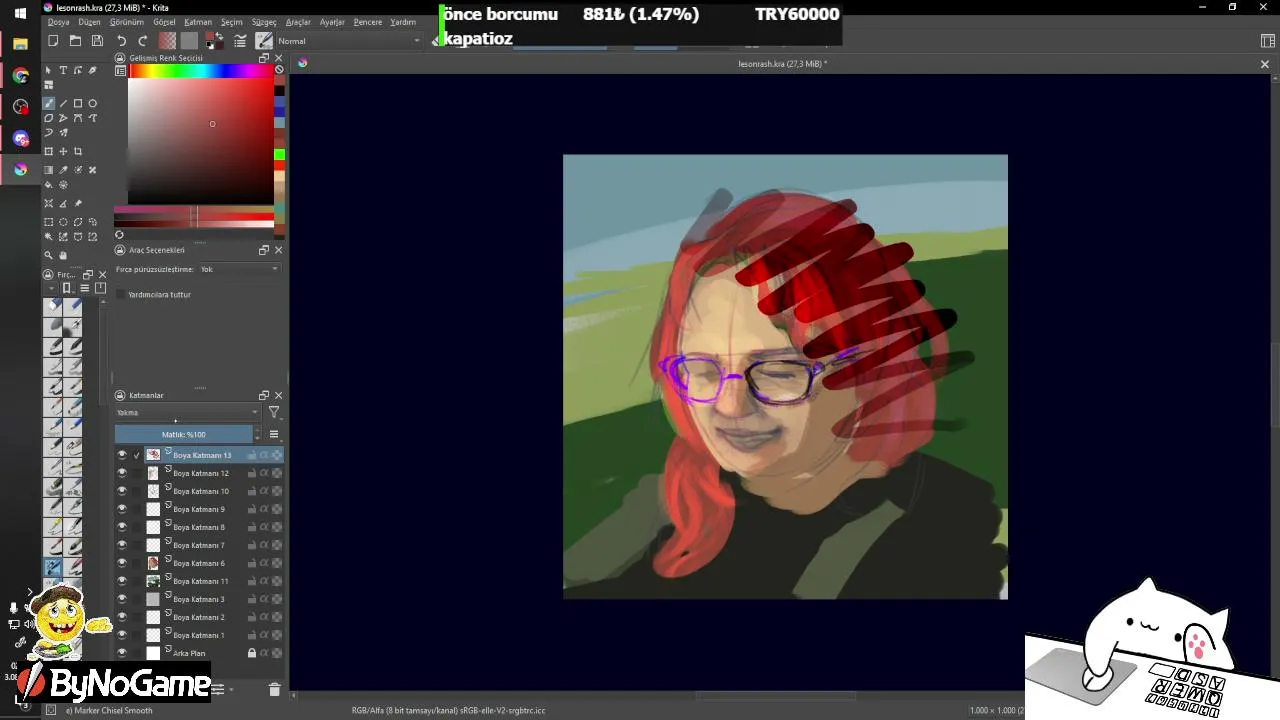This screenshot has width=1280, height=720.
Task: Select the lesonrash.kra document tab
Action: (x=782, y=64)
